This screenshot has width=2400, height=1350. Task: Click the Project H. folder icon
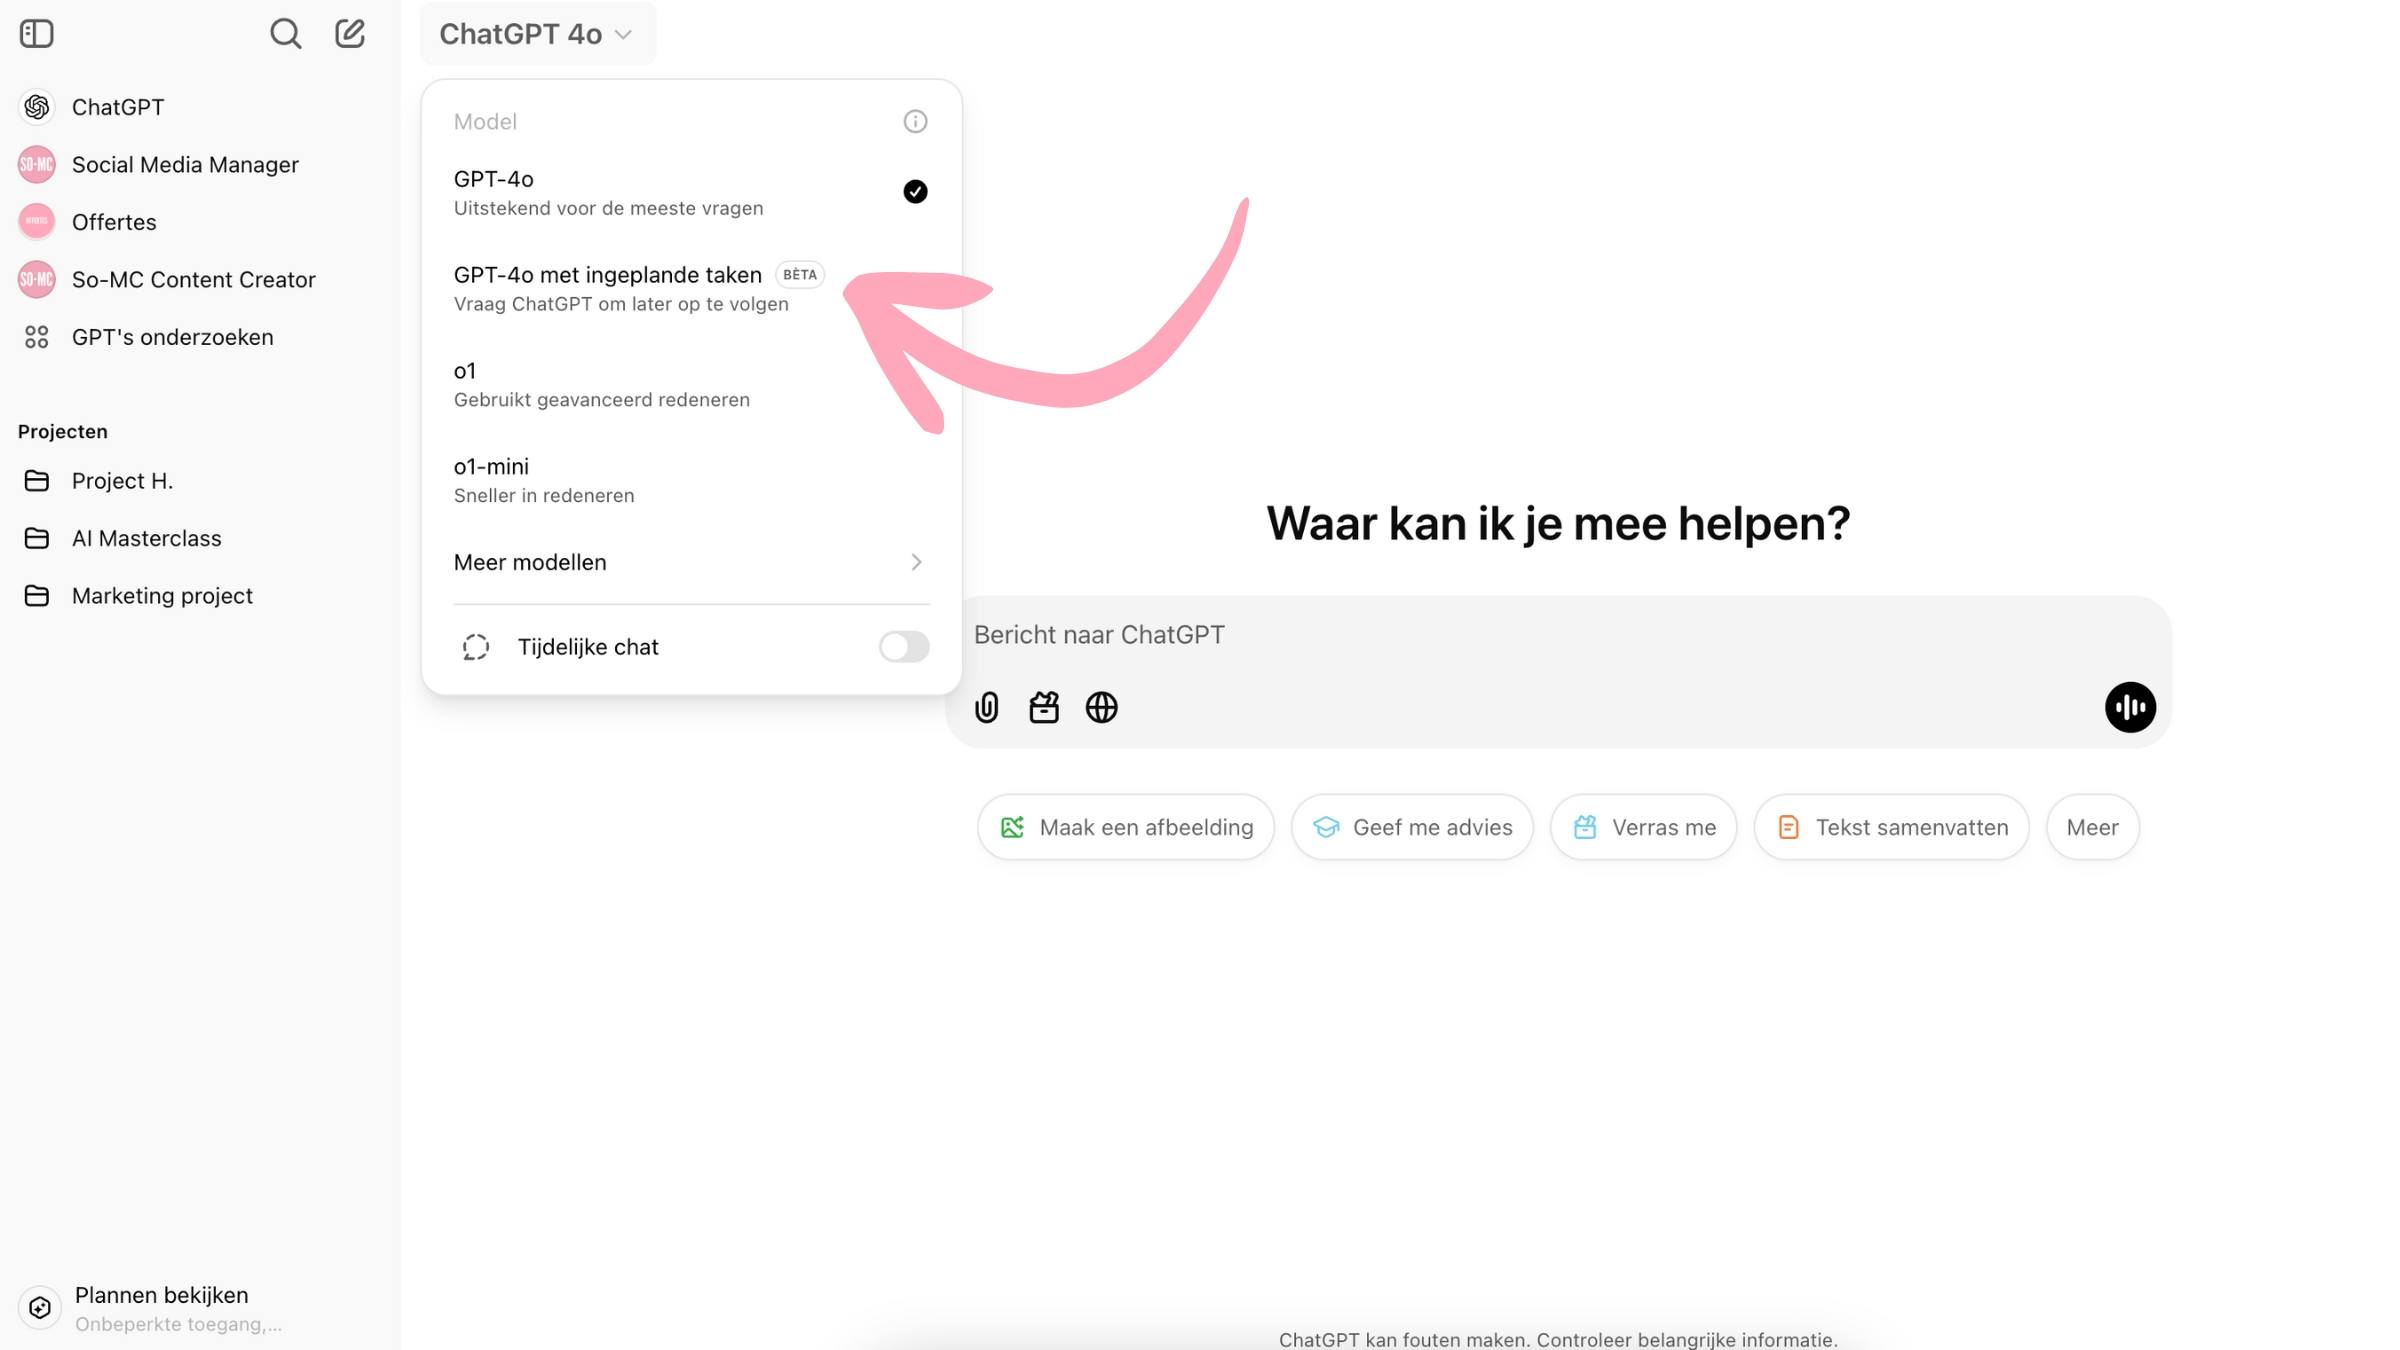[37, 481]
